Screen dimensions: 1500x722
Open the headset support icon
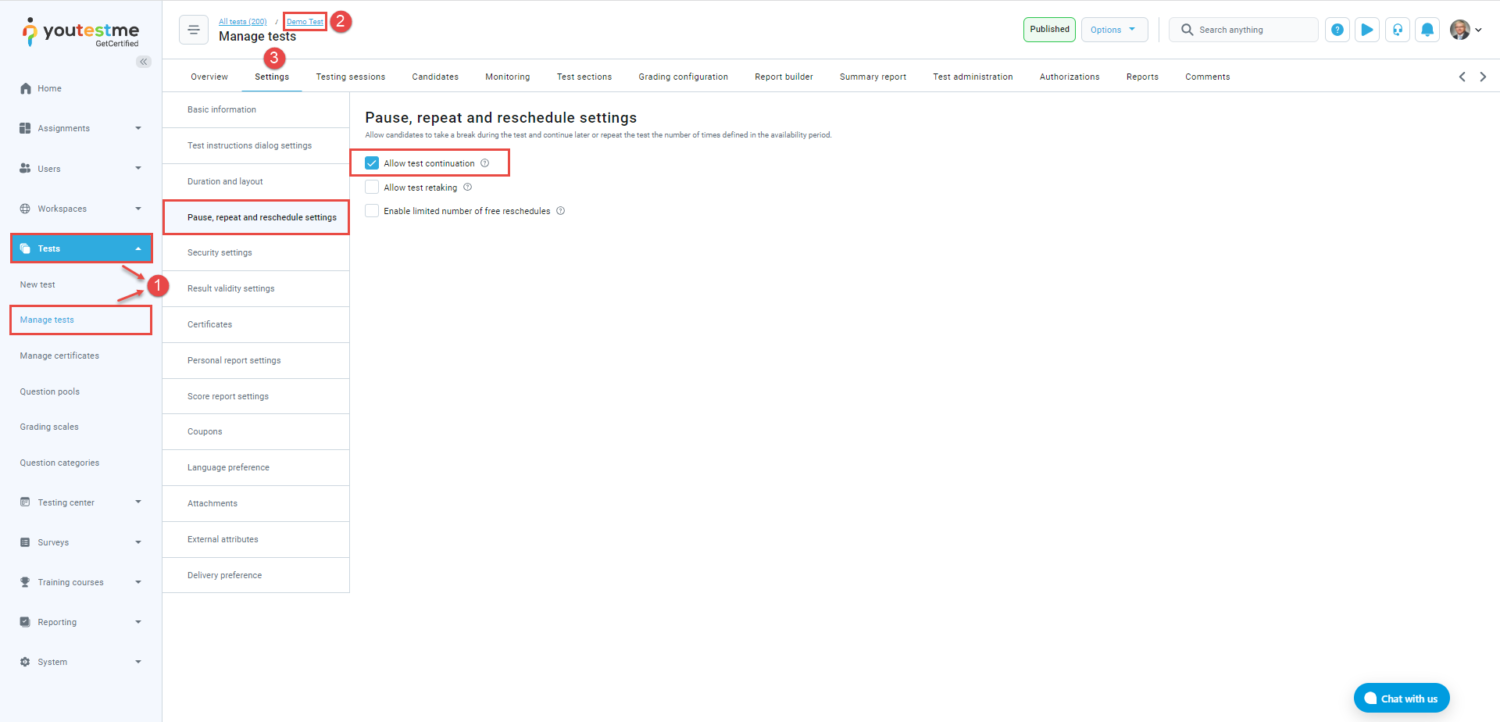click(1397, 30)
